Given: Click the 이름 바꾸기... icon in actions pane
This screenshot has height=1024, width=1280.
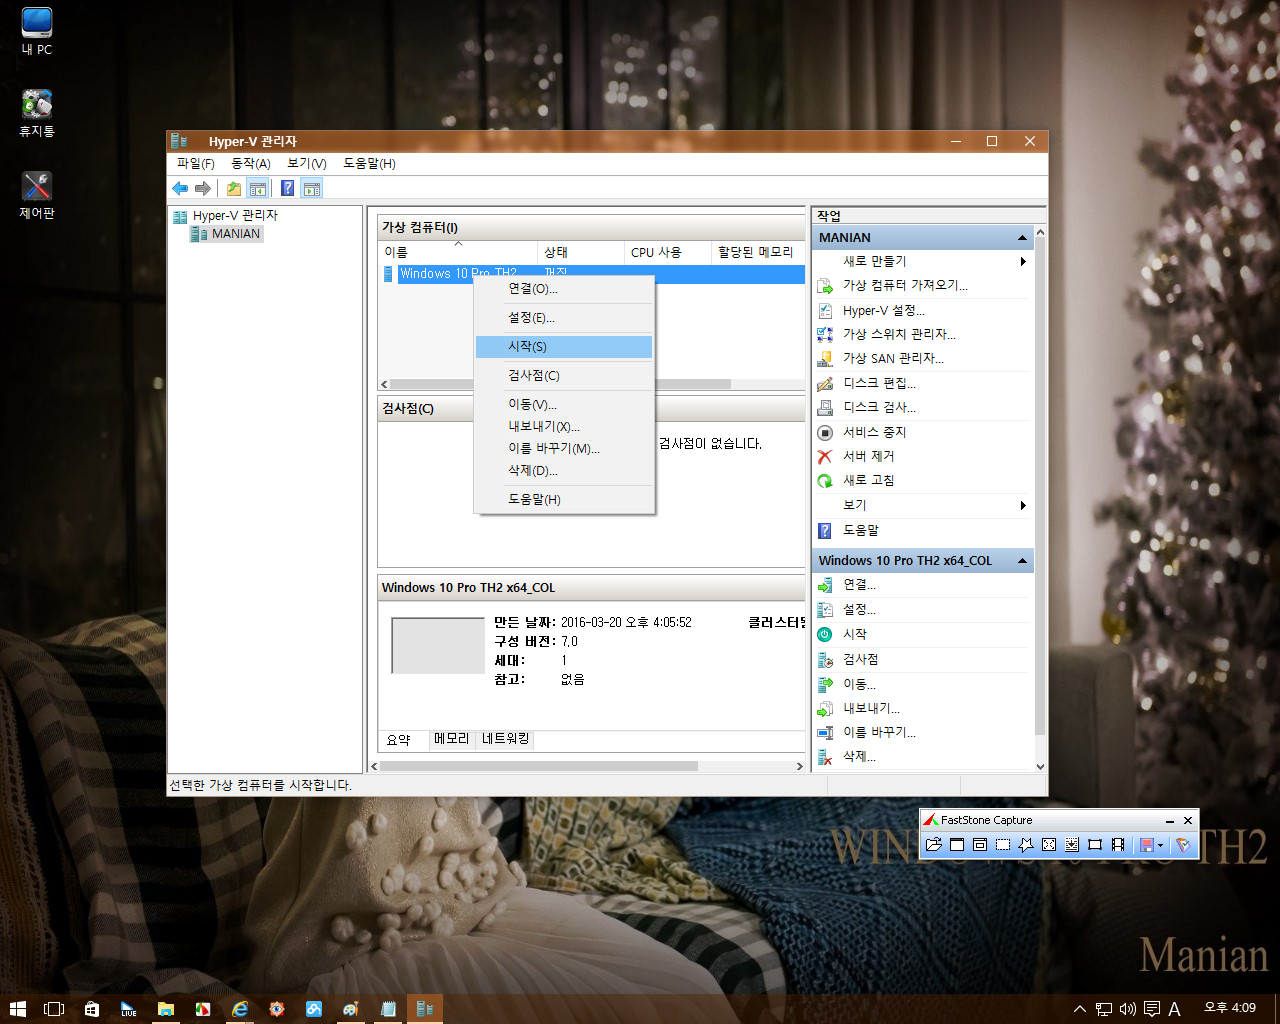Looking at the screenshot, I should coord(825,733).
